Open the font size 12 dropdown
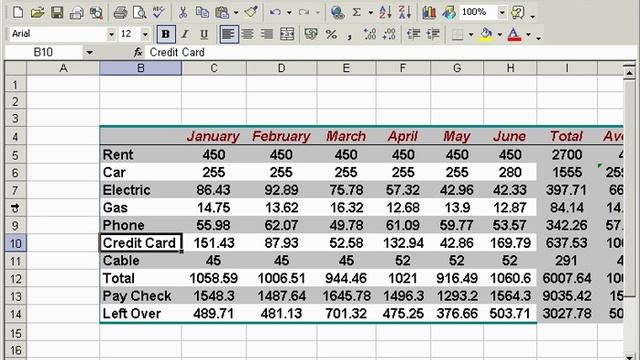The width and height of the screenshot is (640, 360). [x=145, y=34]
